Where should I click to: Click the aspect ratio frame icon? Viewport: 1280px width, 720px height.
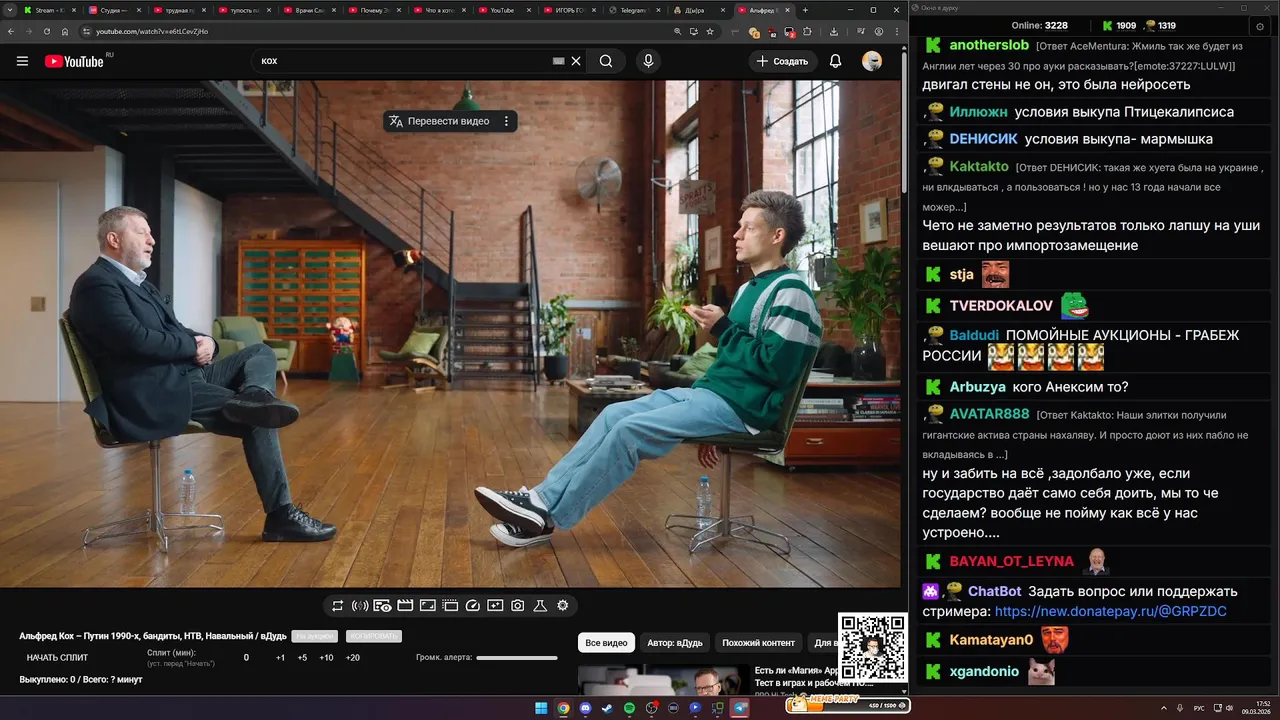pyautogui.click(x=427, y=606)
